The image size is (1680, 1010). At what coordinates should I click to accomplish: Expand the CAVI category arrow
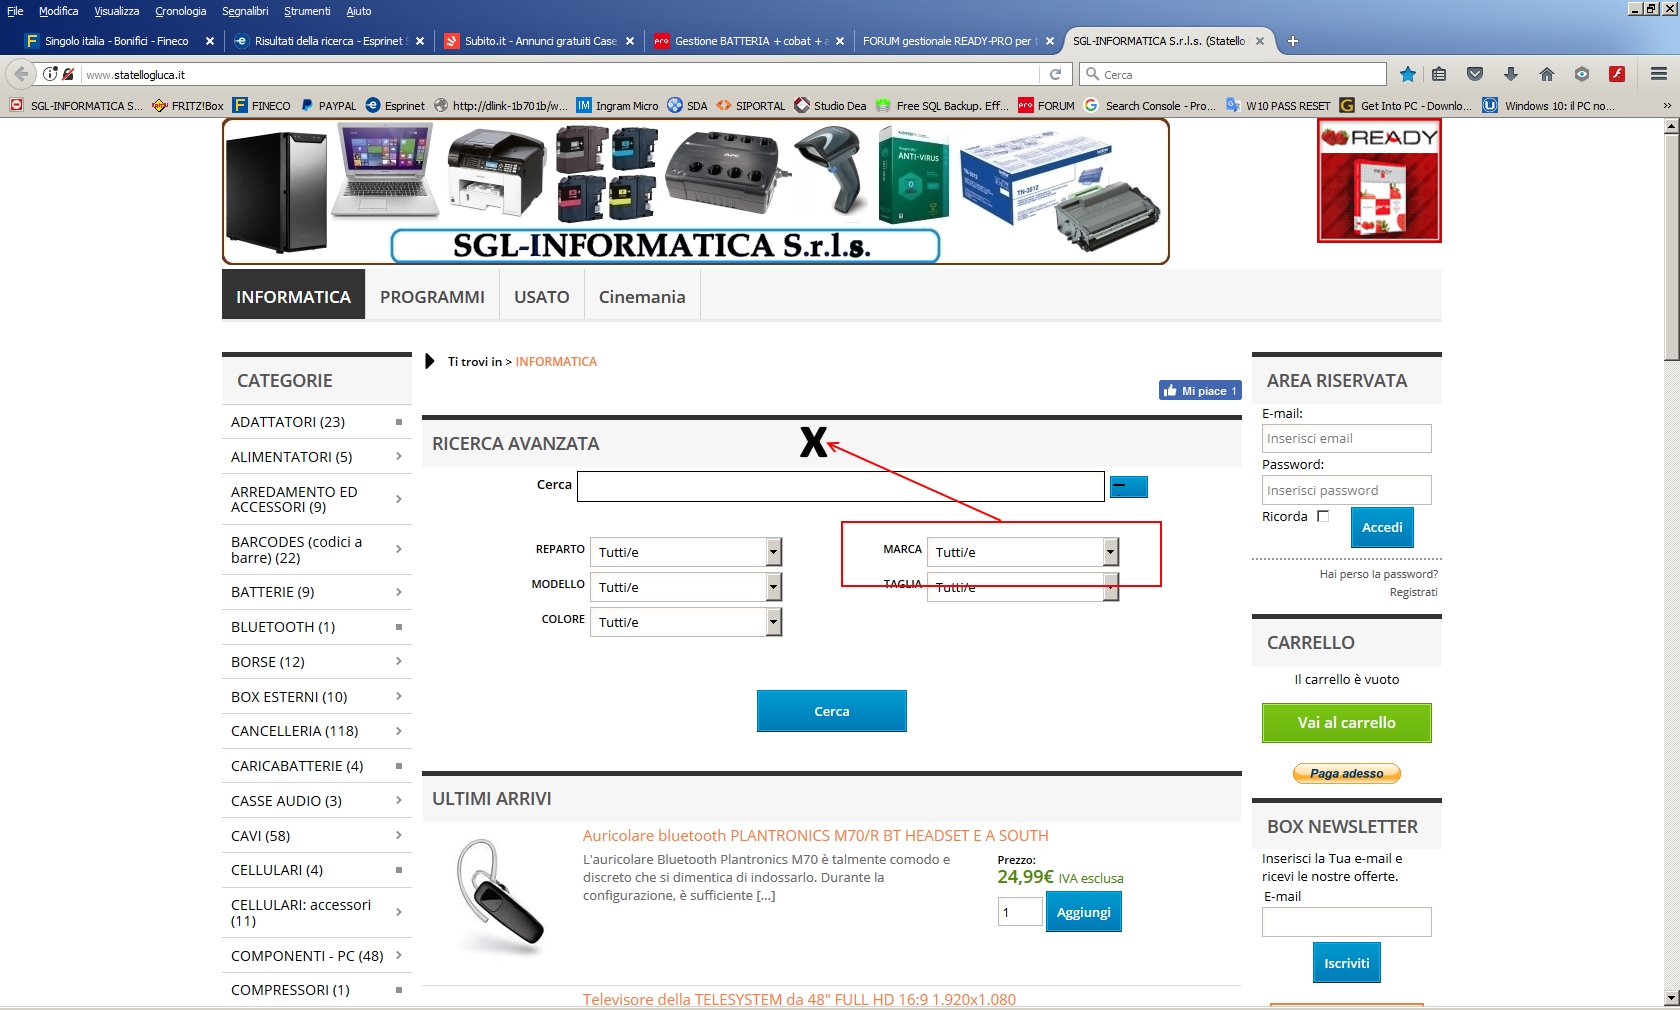click(399, 836)
